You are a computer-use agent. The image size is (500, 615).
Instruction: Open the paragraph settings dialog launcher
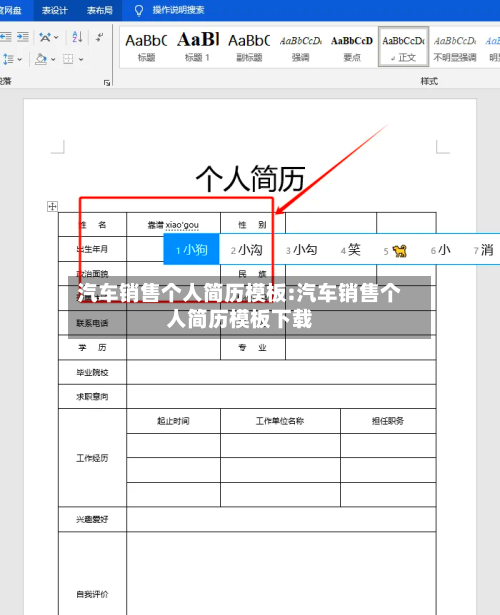(x=107, y=82)
